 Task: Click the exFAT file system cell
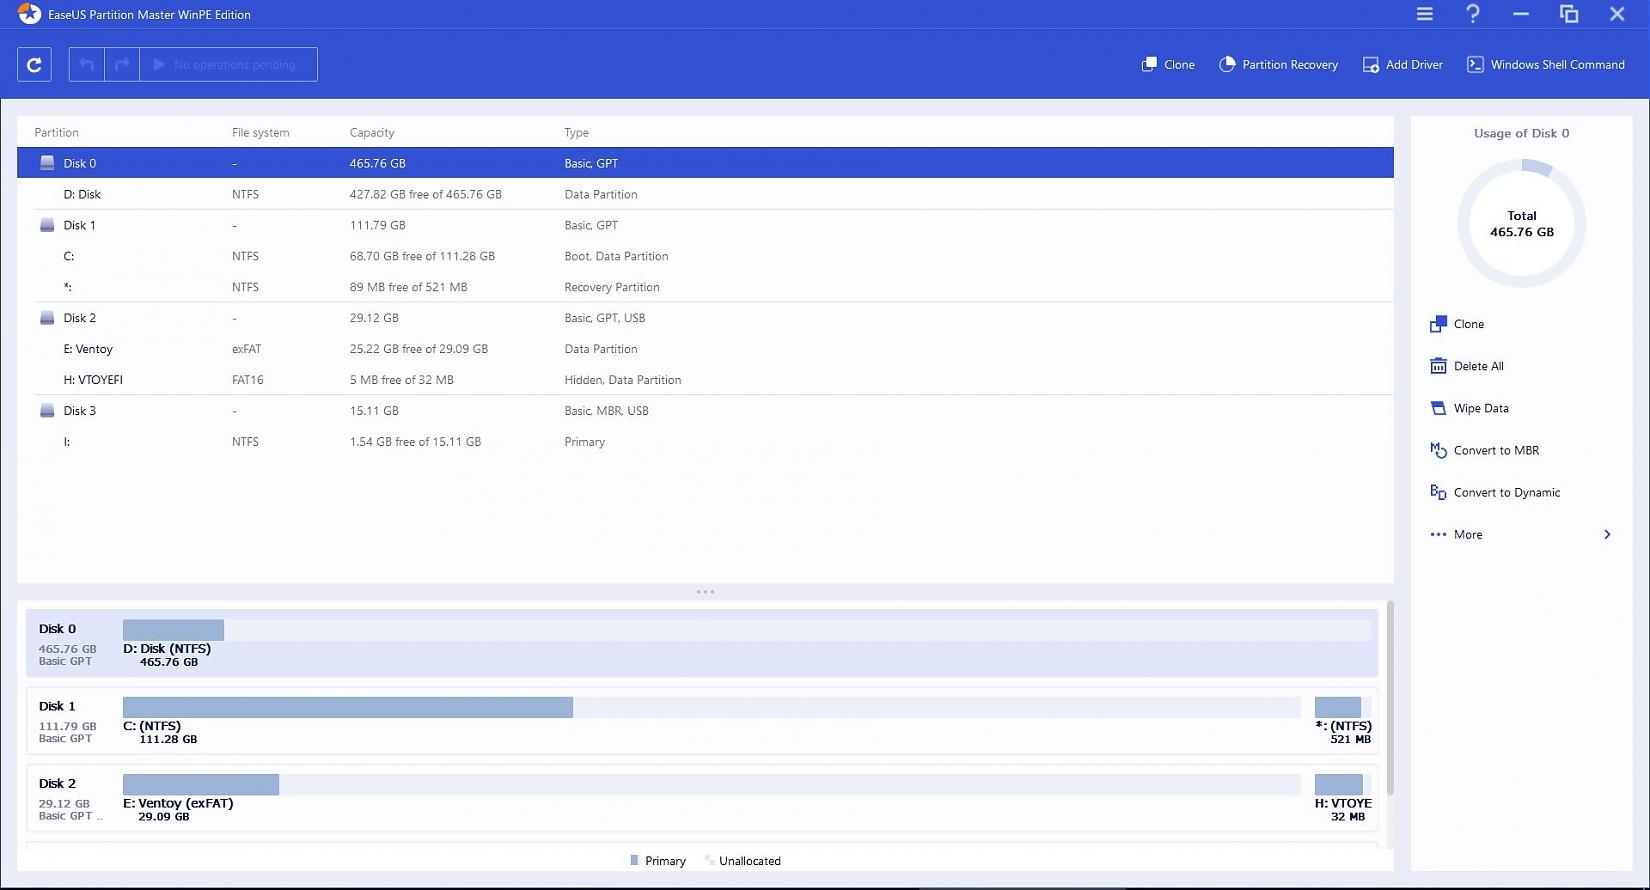click(x=246, y=349)
